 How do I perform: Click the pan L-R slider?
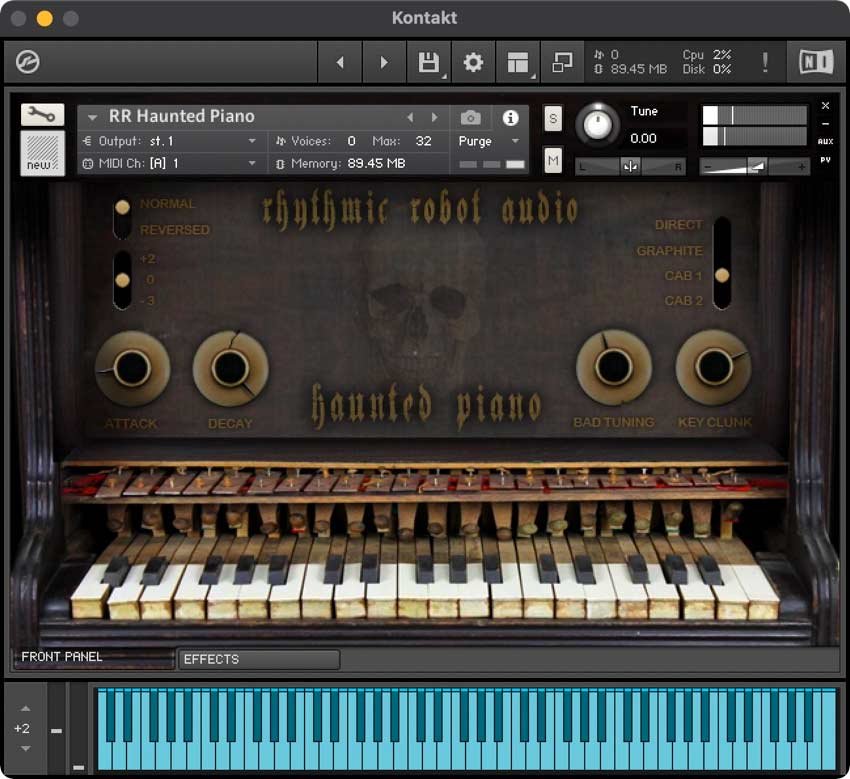pyautogui.click(x=630, y=167)
